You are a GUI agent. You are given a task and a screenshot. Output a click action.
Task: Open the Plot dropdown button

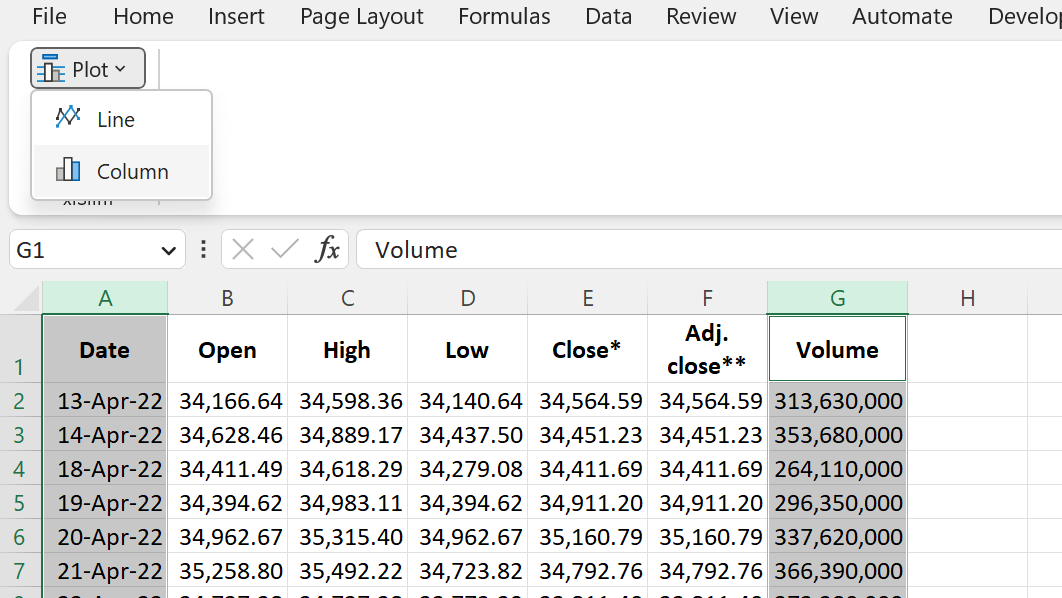pos(88,68)
